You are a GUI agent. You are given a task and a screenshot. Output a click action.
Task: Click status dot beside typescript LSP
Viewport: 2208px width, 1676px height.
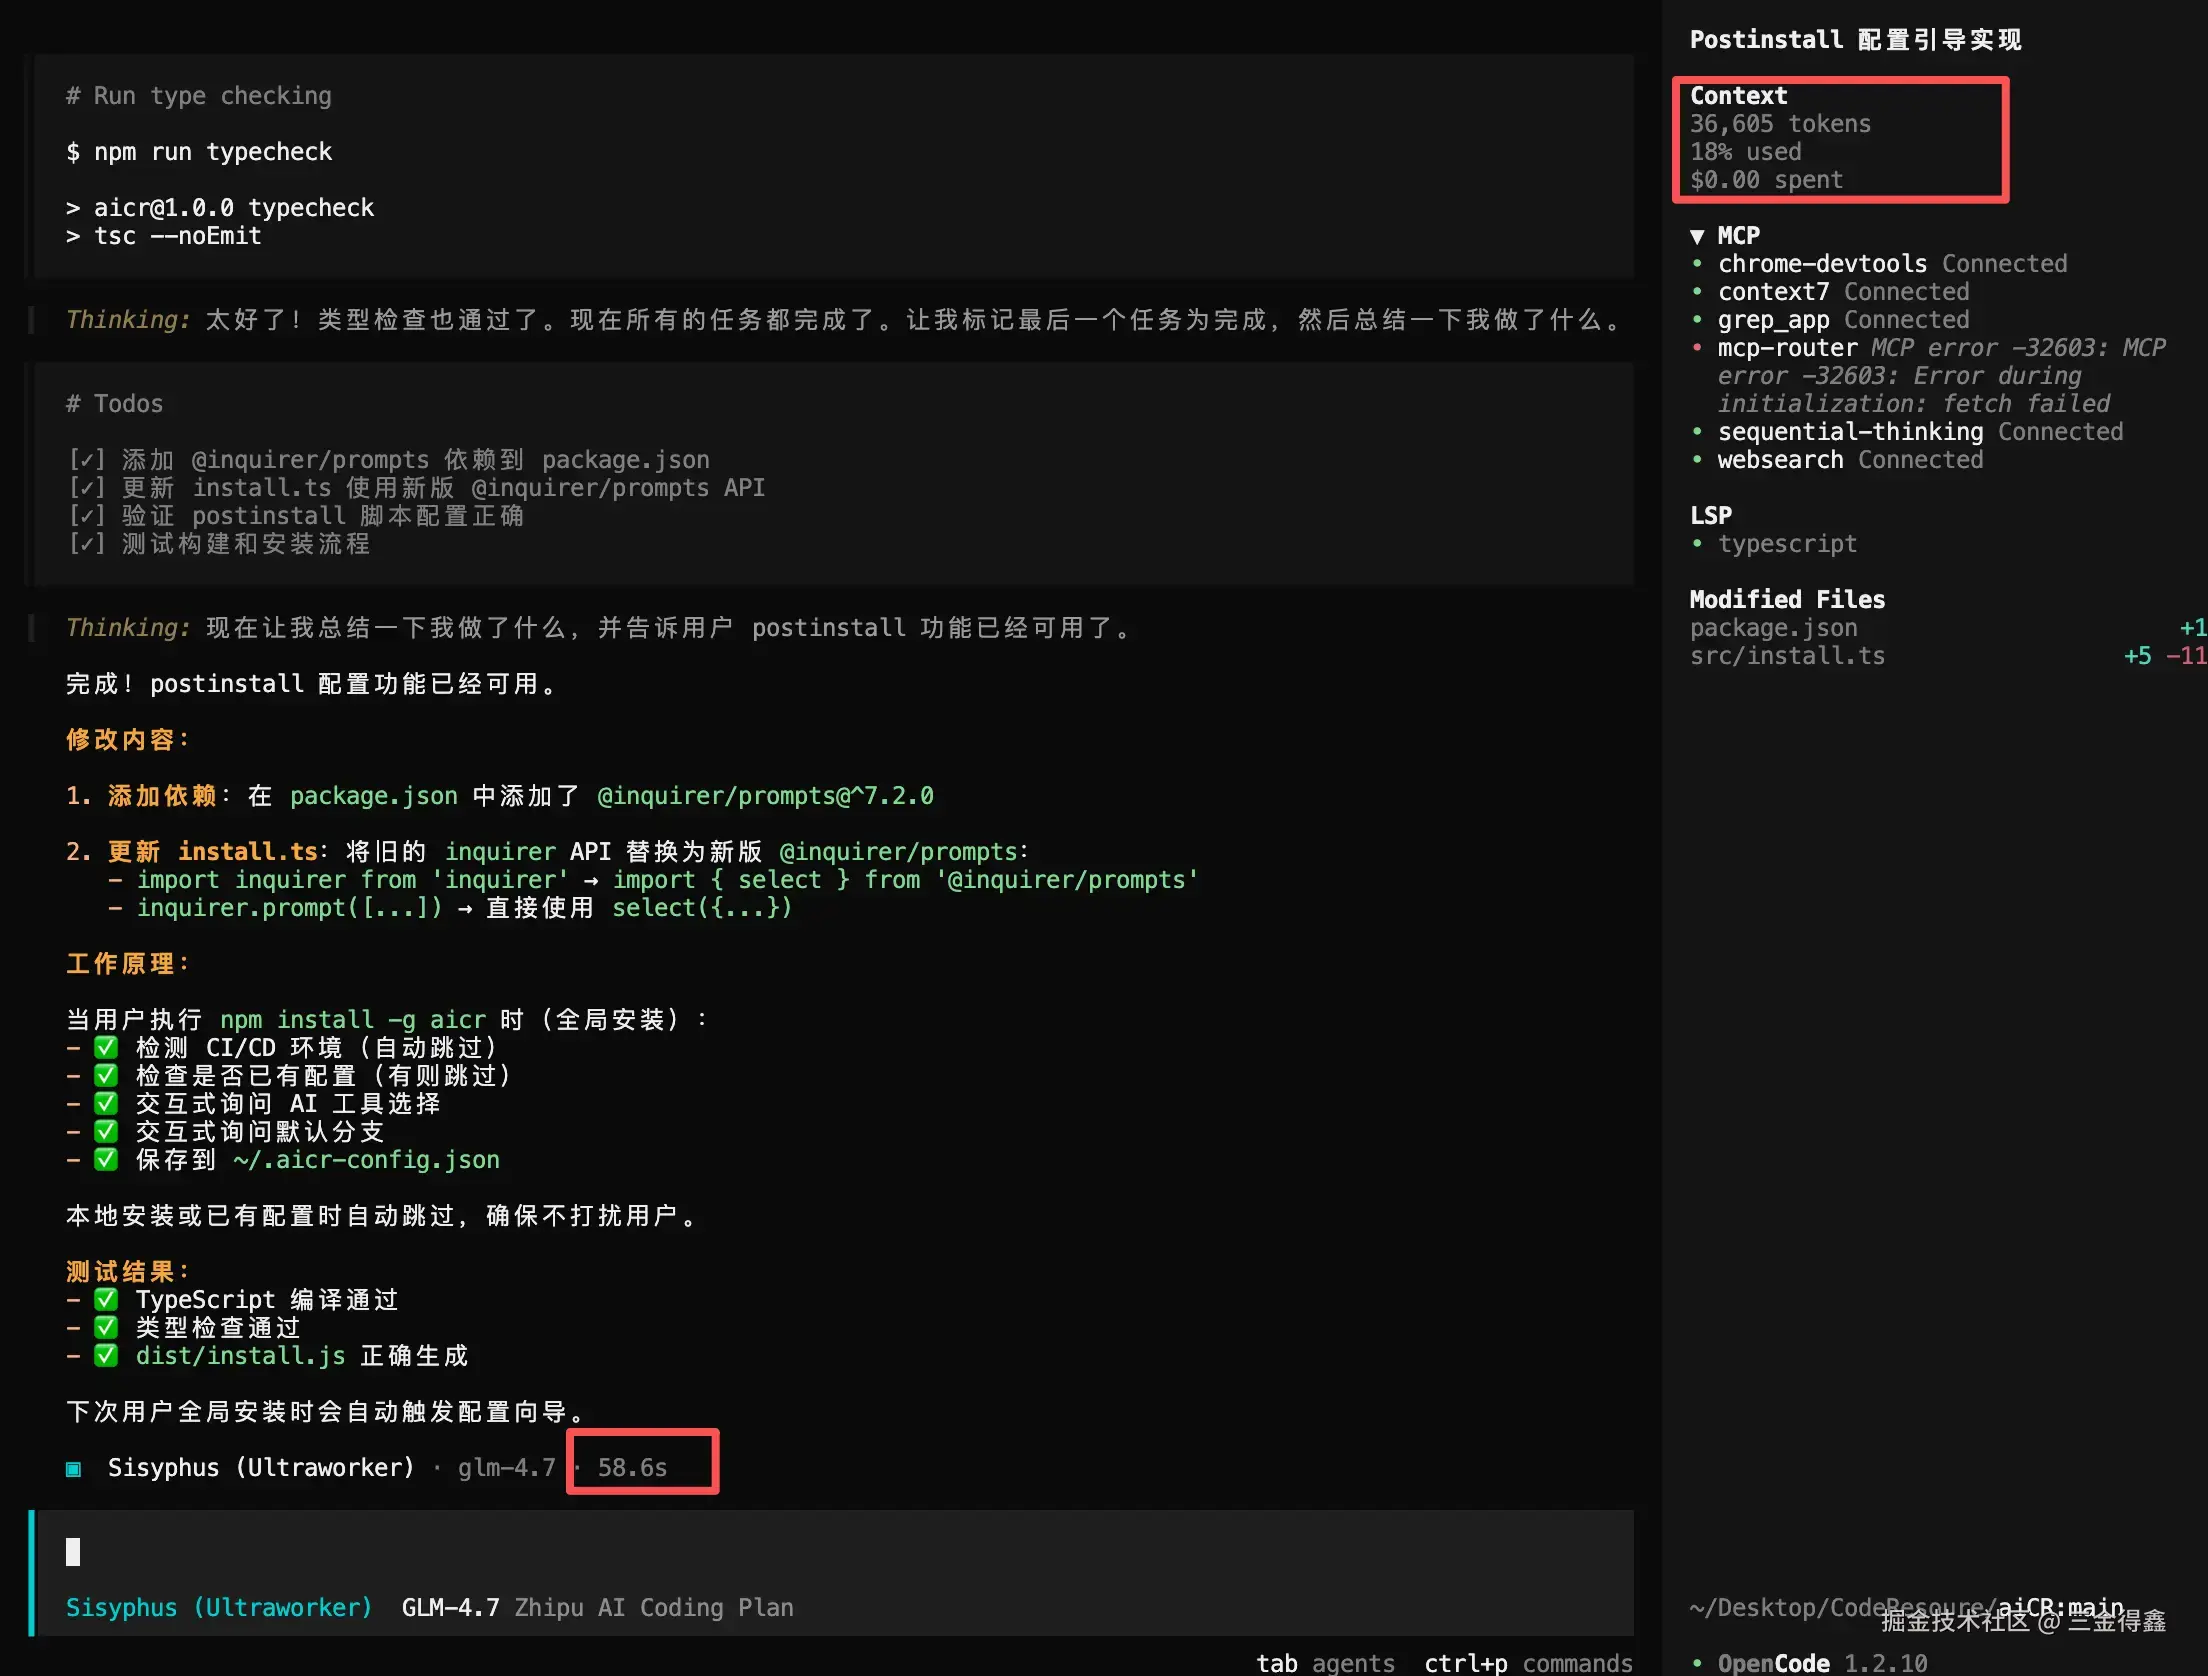pyautogui.click(x=1697, y=544)
